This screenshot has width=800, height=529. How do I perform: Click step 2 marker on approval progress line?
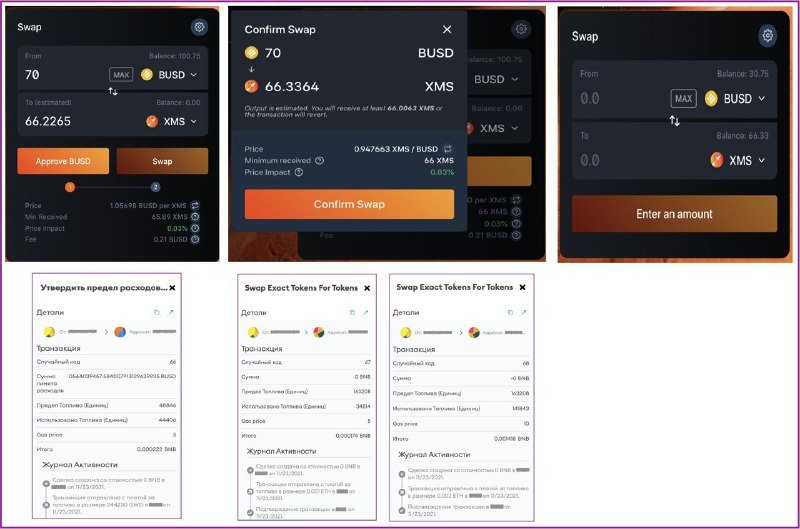coord(156,187)
